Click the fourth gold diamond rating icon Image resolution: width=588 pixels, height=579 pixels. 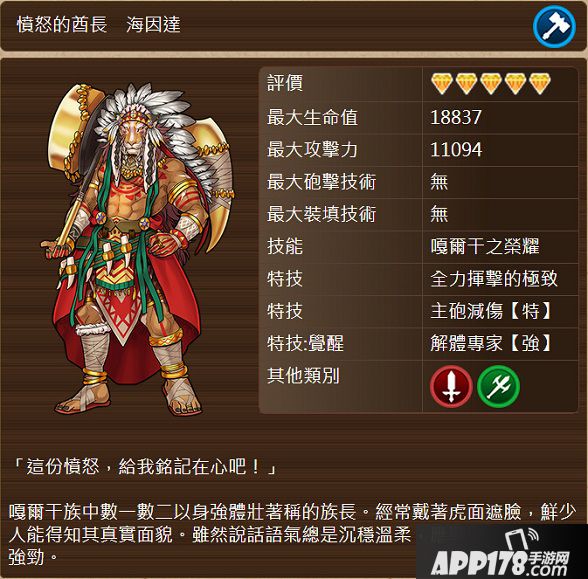(x=515, y=84)
